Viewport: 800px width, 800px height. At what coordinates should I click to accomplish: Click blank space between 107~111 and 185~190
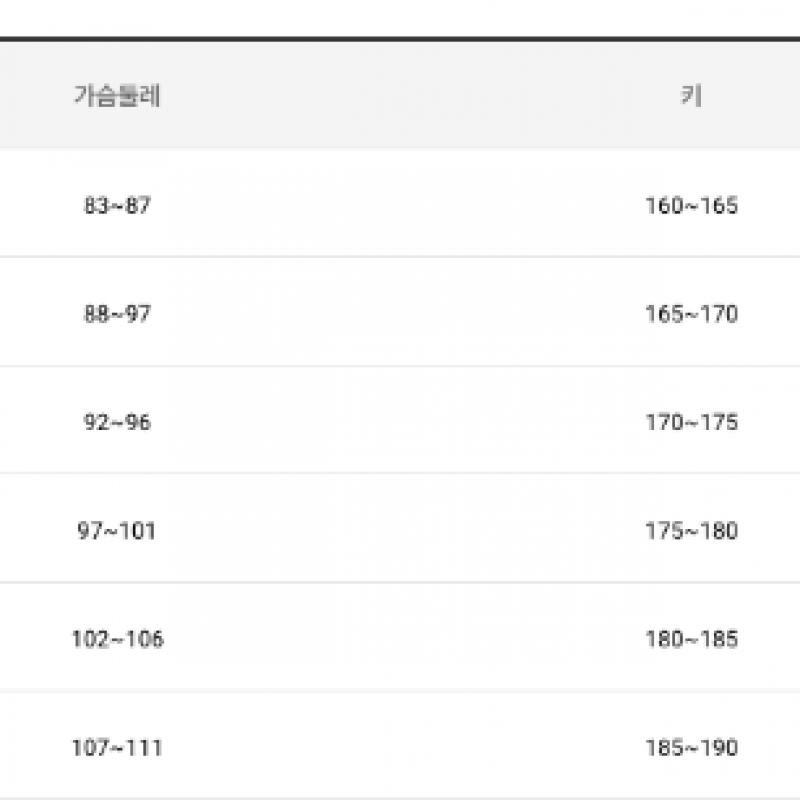tap(400, 747)
